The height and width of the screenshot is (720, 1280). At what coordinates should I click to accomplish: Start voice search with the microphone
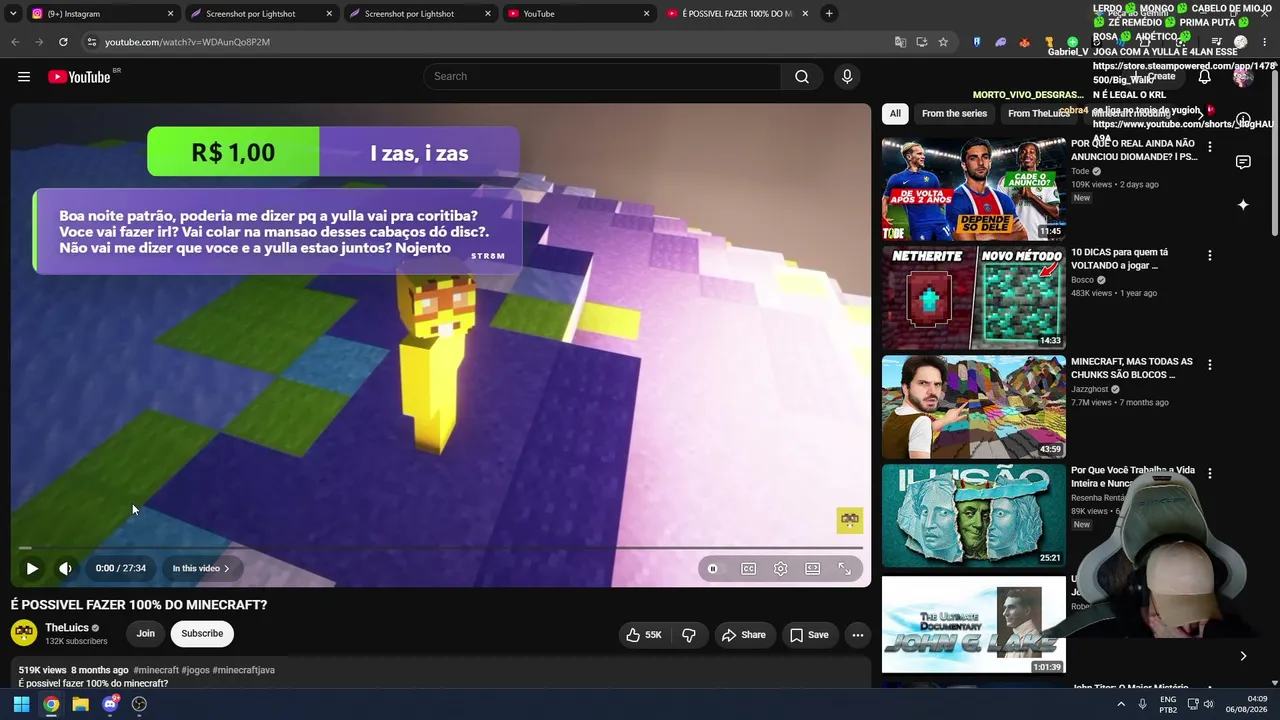click(x=847, y=77)
